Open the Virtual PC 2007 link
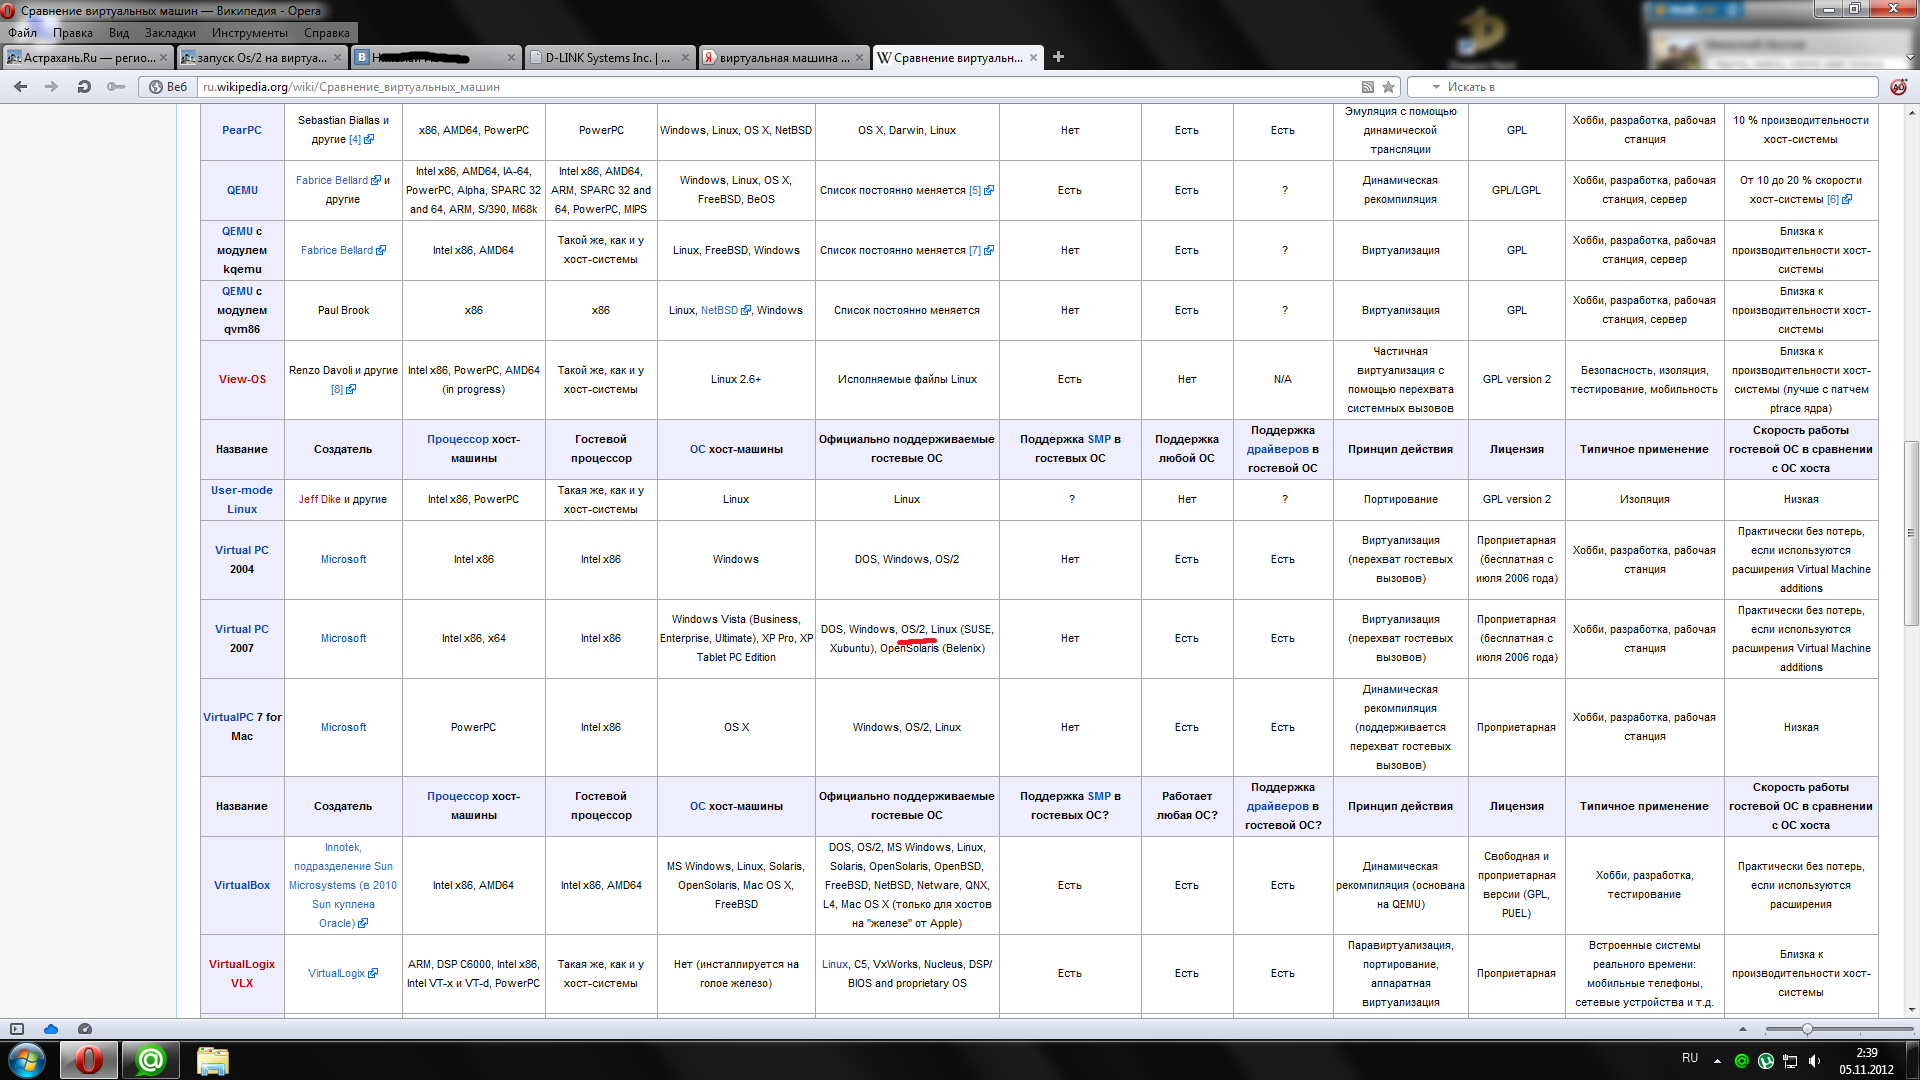Image resolution: width=1920 pixels, height=1080 pixels. [x=242, y=629]
